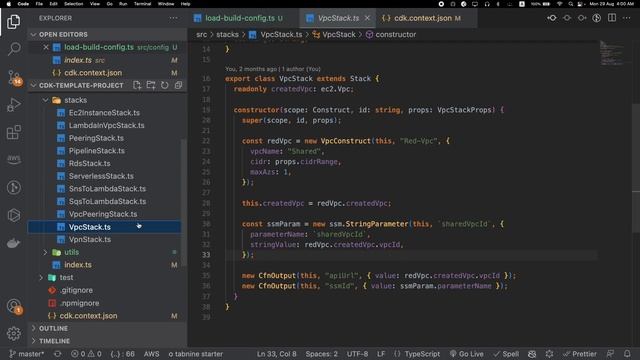The image size is (640, 360).
Task: Click constructor in the breadcrumb
Action: click(x=396, y=35)
